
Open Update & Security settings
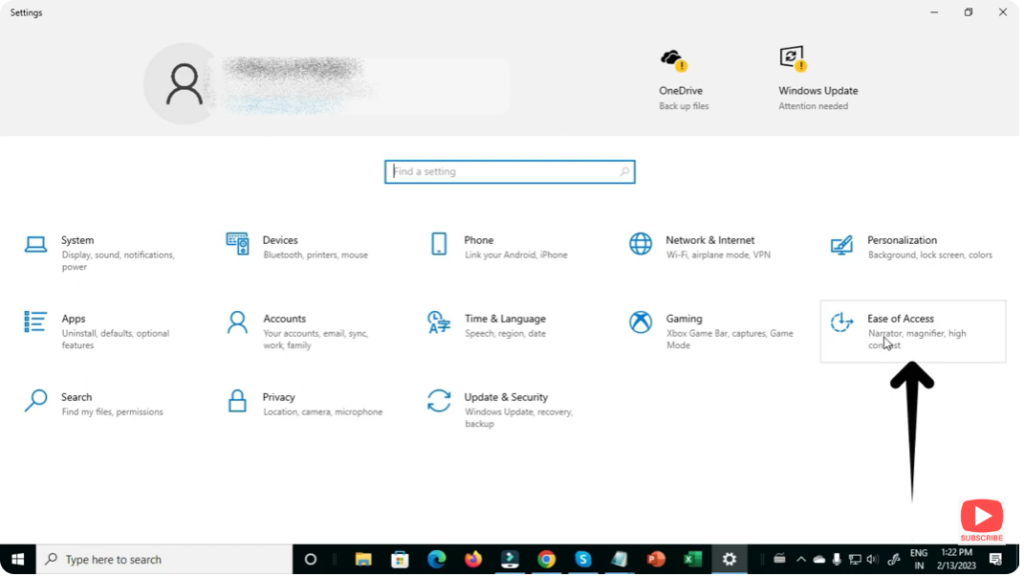pos(505,398)
